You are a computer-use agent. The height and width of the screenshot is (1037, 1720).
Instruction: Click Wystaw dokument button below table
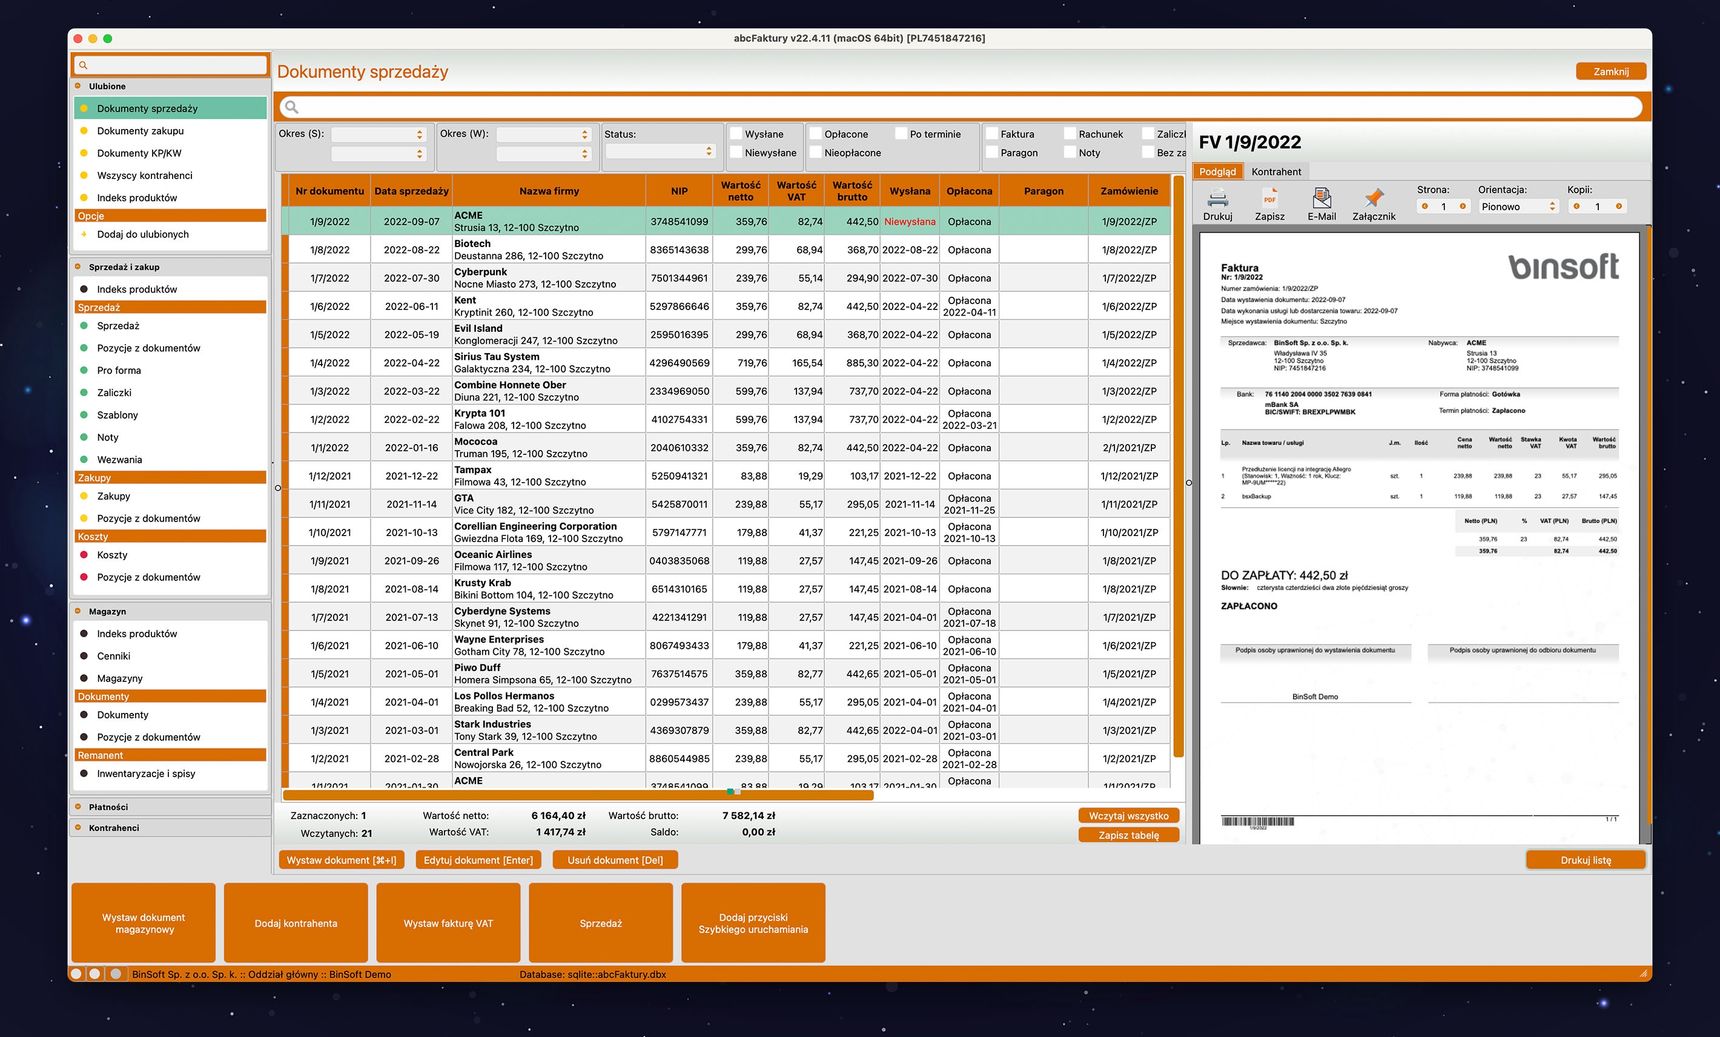click(341, 860)
